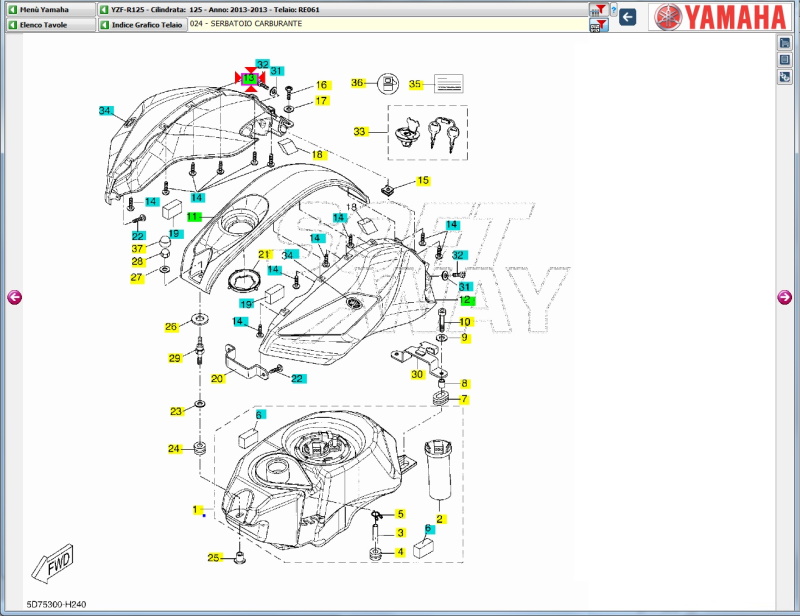The width and height of the screenshot is (800, 616).
Task: Open Elenco Tavole list
Action: coord(49,24)
